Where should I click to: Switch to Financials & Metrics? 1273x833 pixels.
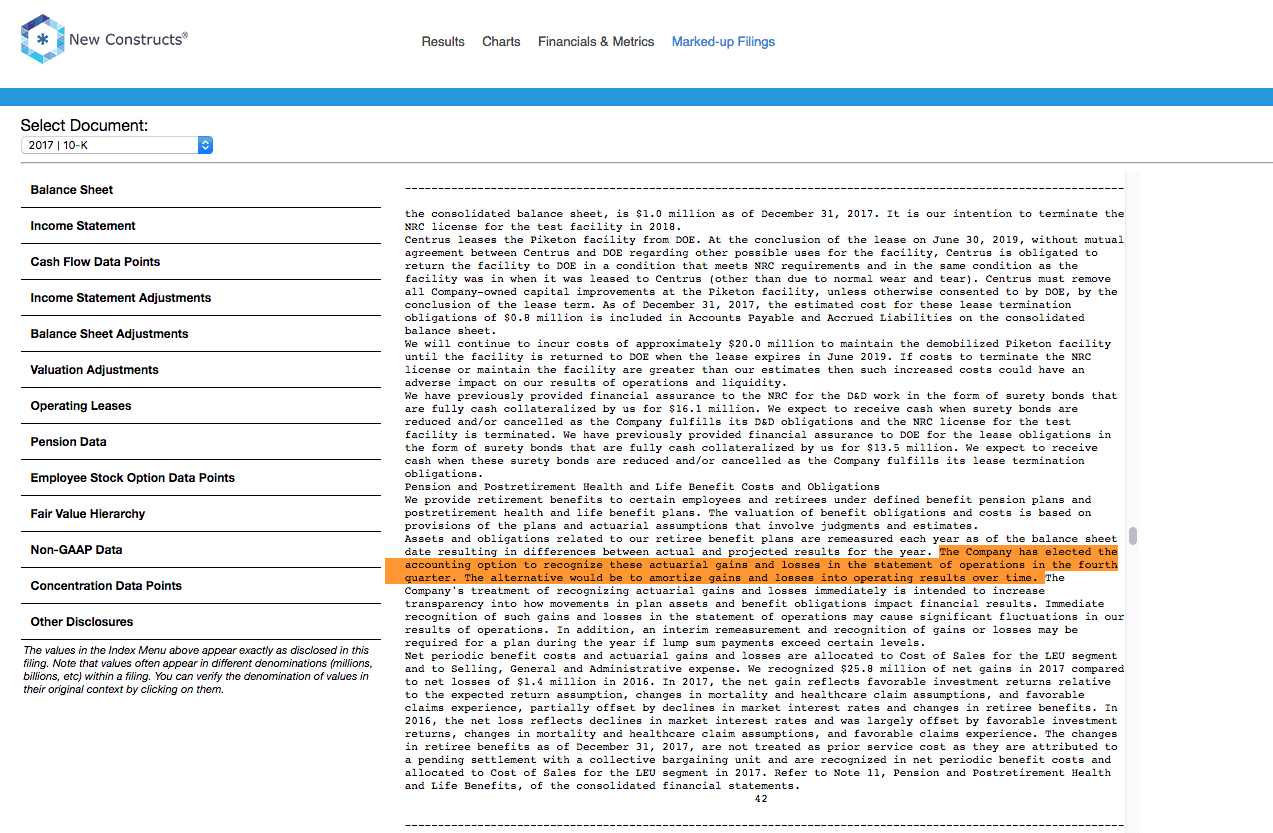[x=596, y=42]
